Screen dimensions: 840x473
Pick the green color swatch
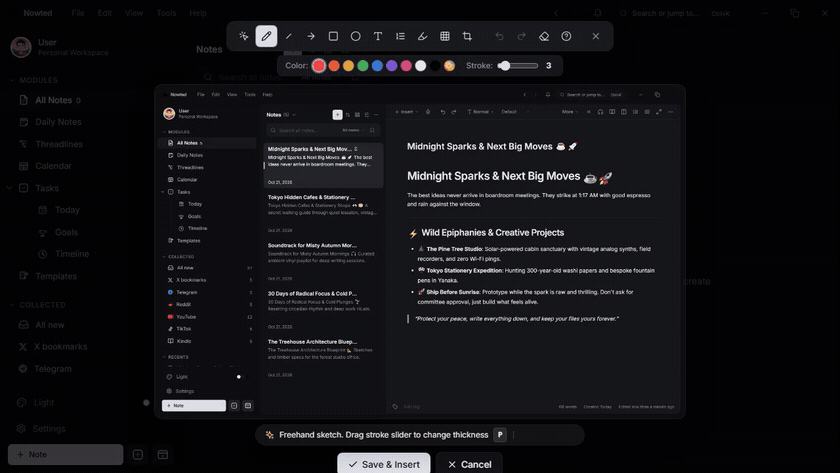click(363, 65)
